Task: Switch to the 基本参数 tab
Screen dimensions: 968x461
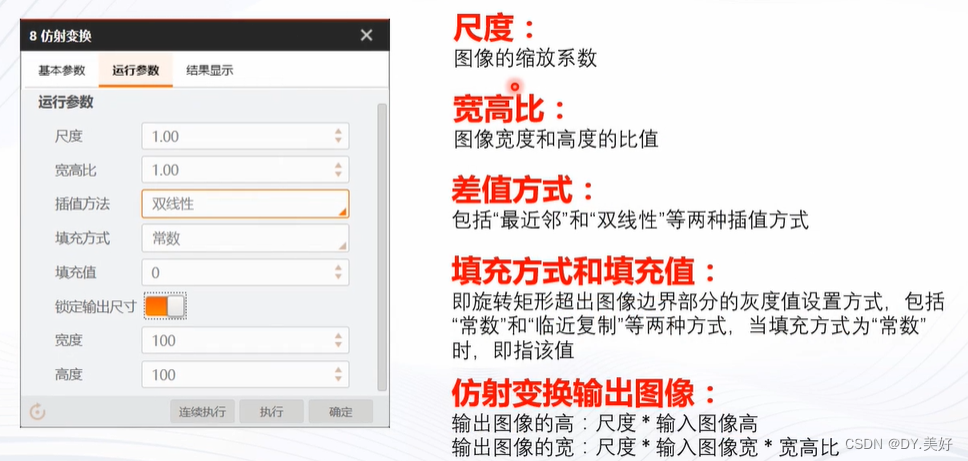Action: pos(62,70)
